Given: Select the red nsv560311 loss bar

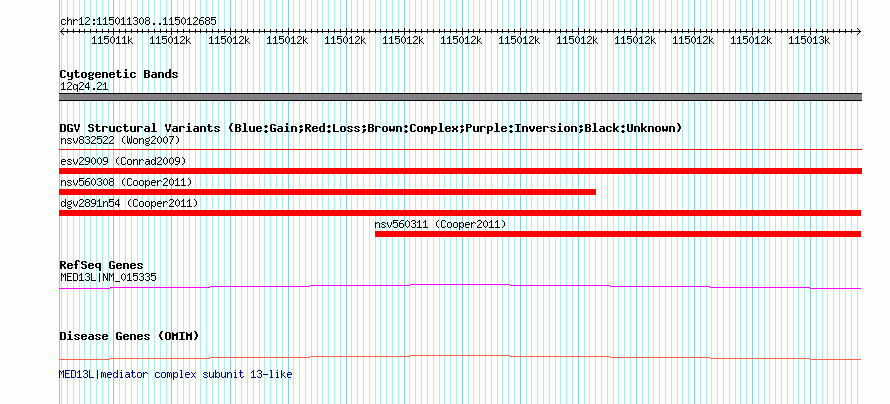Looking at the screenshot, I should (x=618, y=234).
